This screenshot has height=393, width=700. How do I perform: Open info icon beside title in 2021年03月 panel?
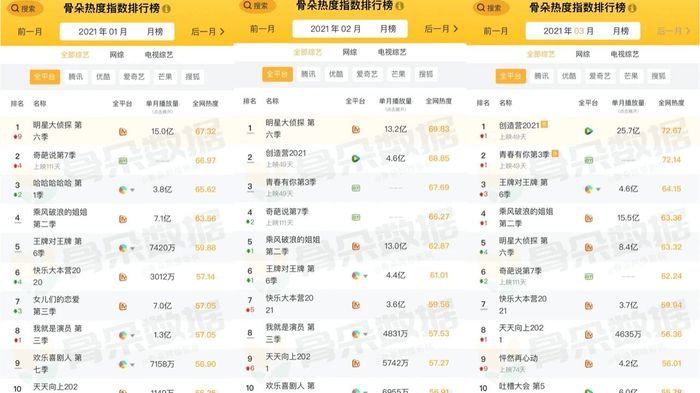pyautogui.click(x=632, y=8)
